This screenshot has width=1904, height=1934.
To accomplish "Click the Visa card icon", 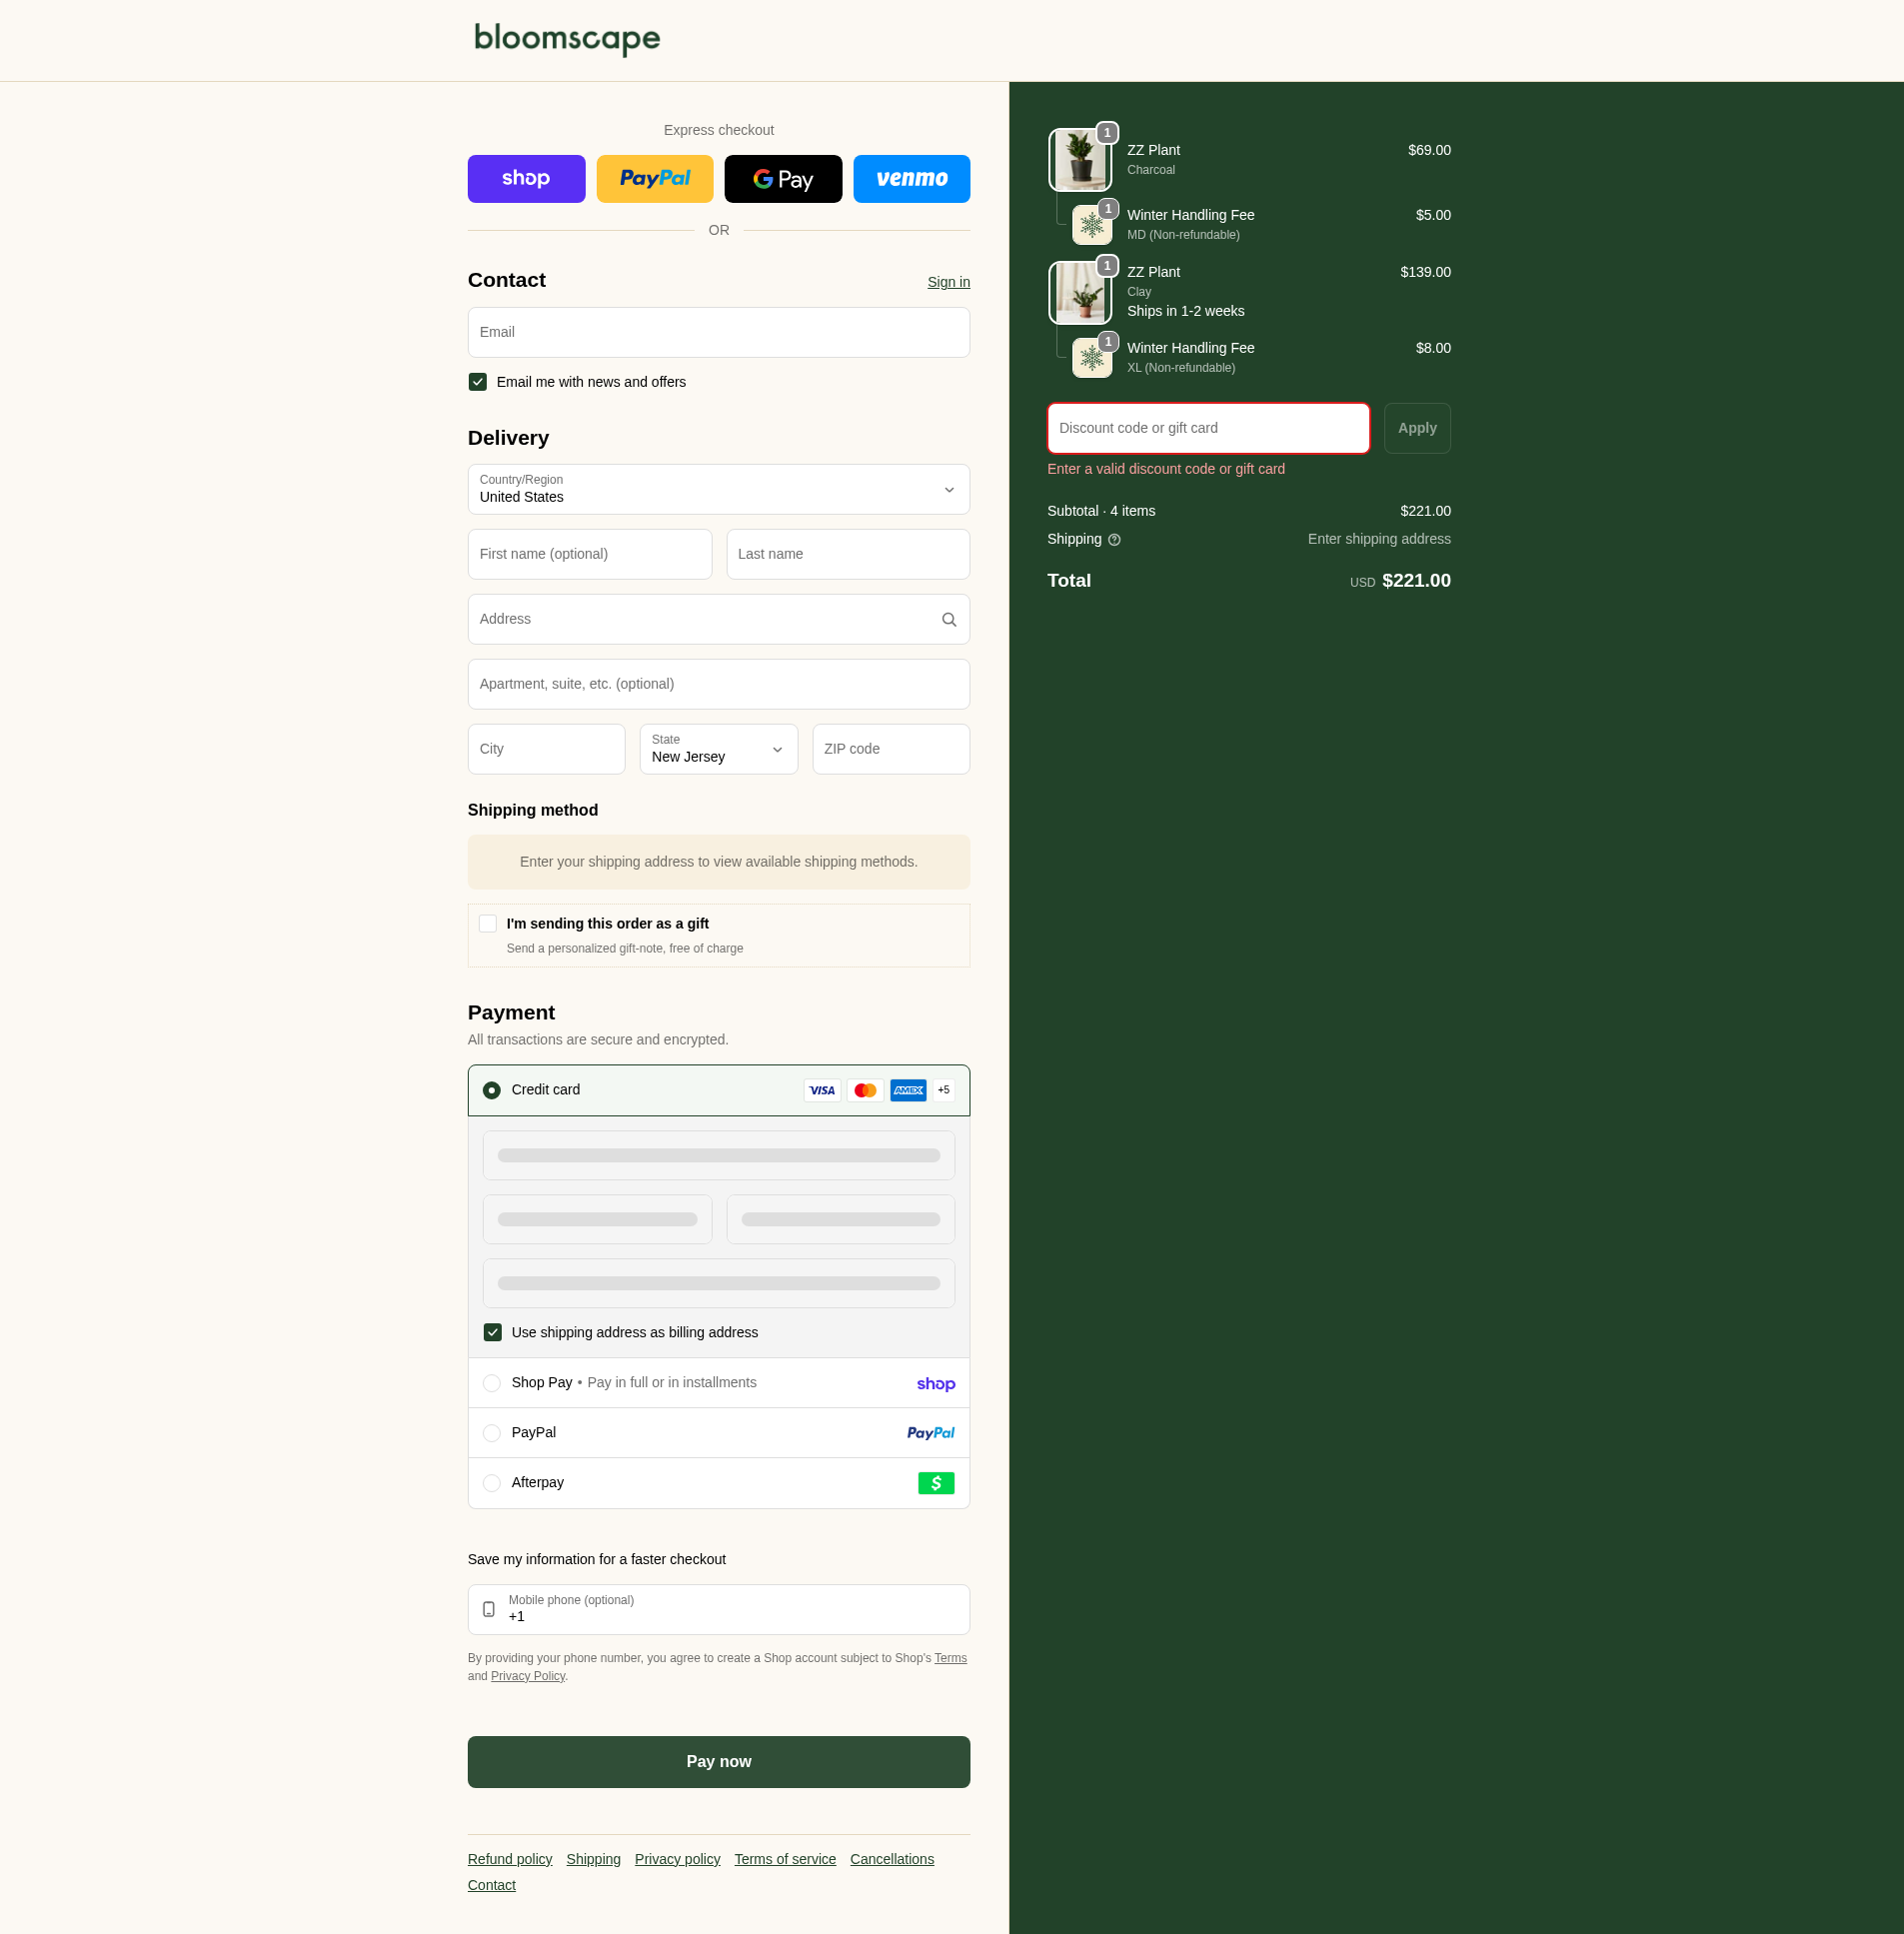I will 821,1090.
